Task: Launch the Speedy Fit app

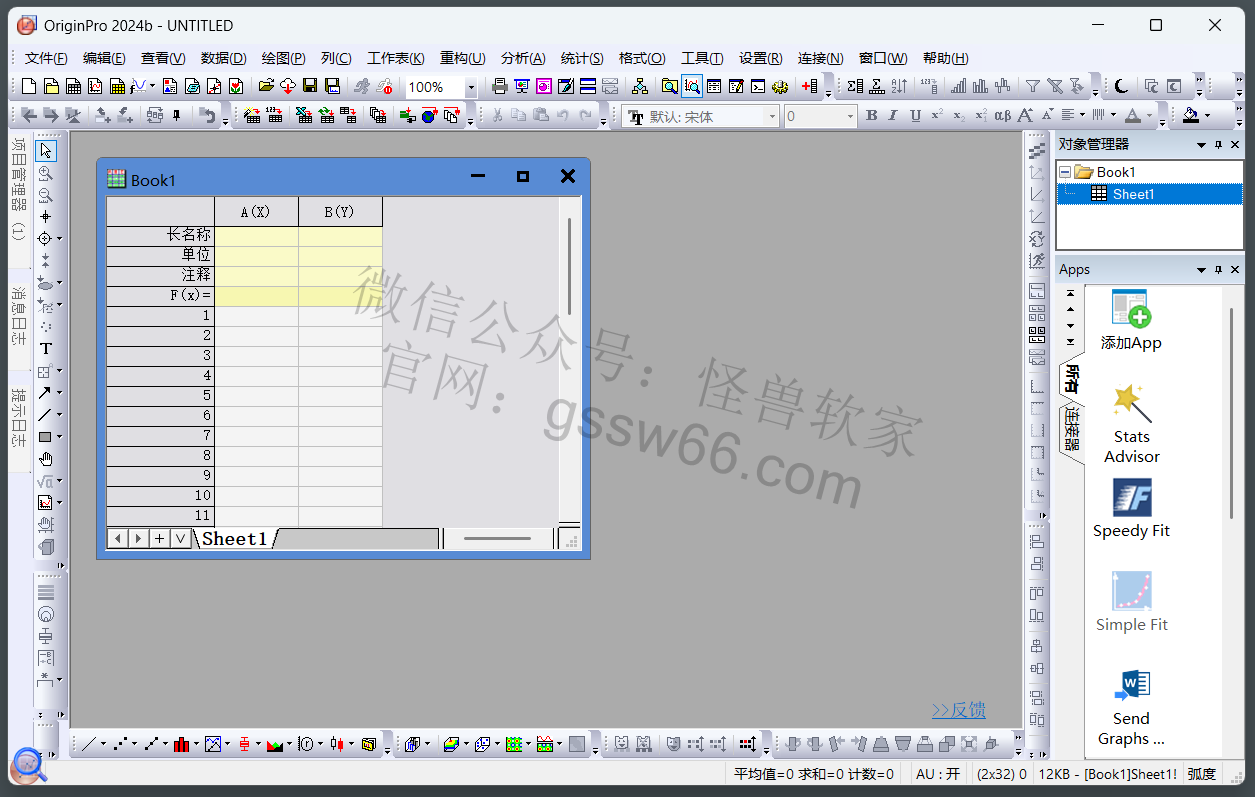Action: tap(1131, 508)
